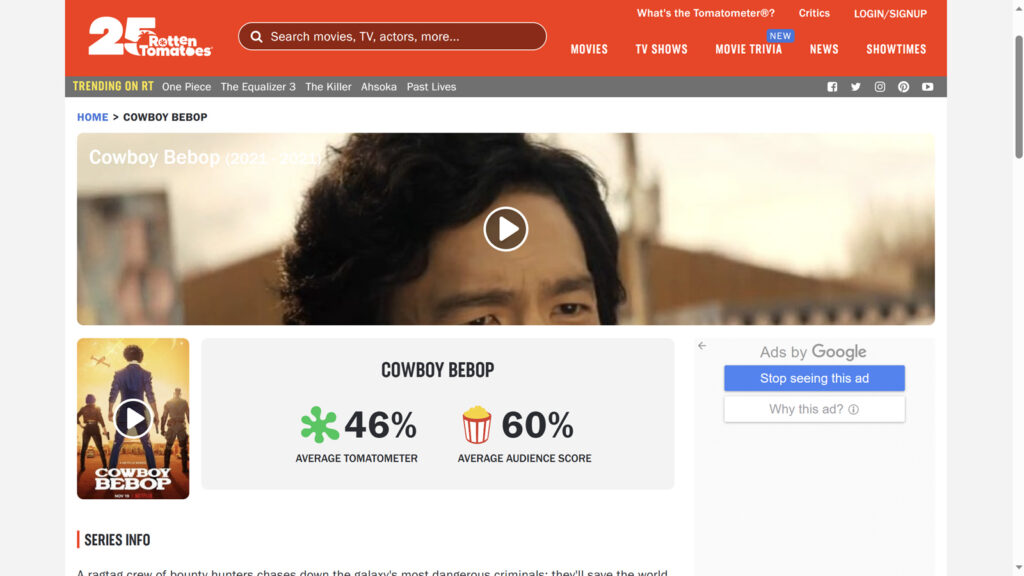Image resolution: width=1024 pixels, height=576 pixels.
Task: Click the Home breadcrumb link
Action: [92, 117]
